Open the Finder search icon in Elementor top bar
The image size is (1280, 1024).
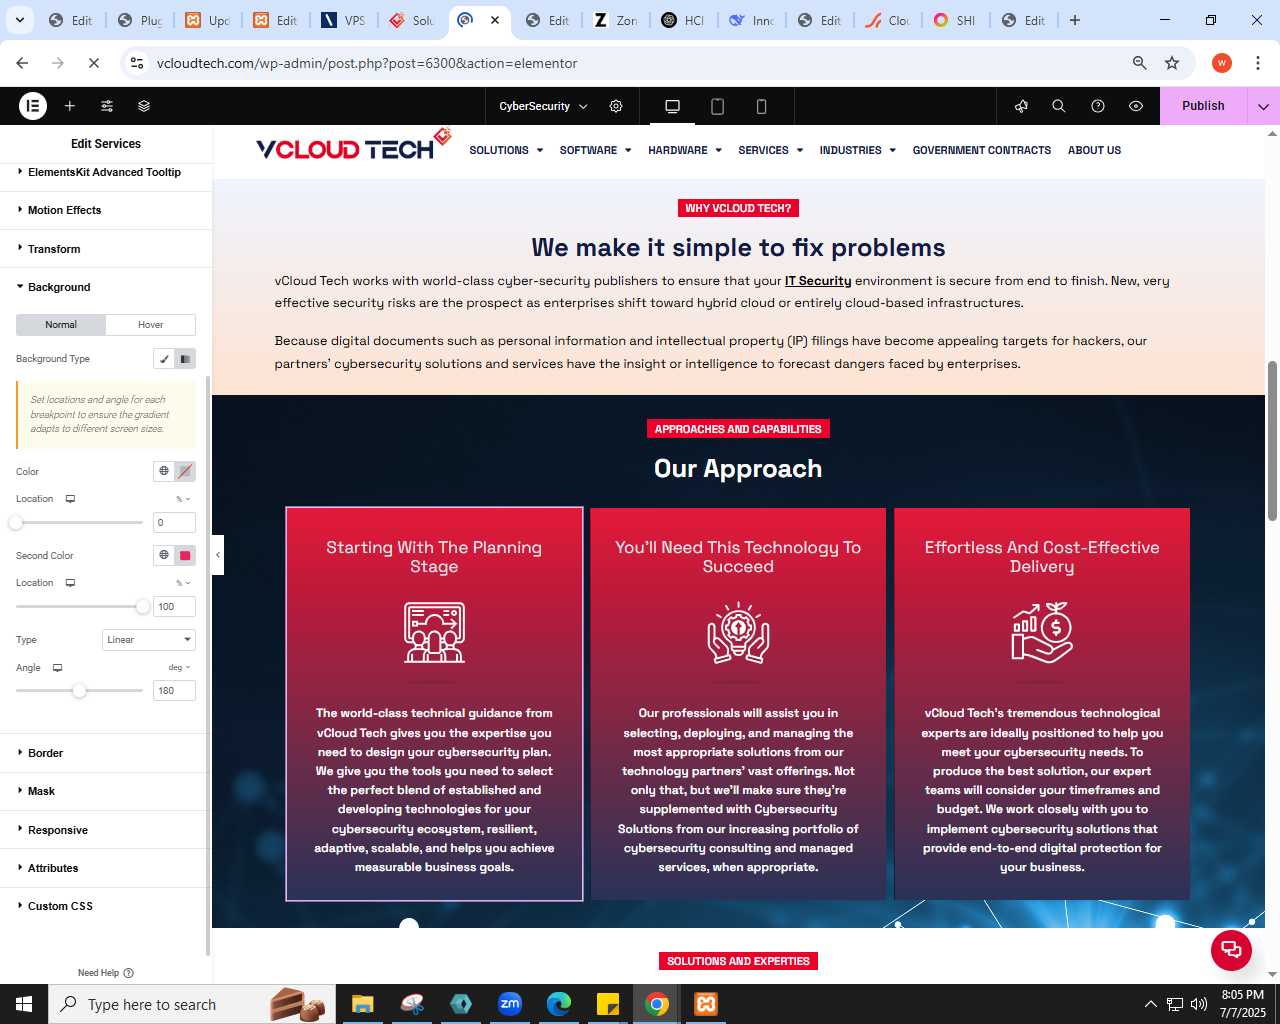pos(1059,106)
